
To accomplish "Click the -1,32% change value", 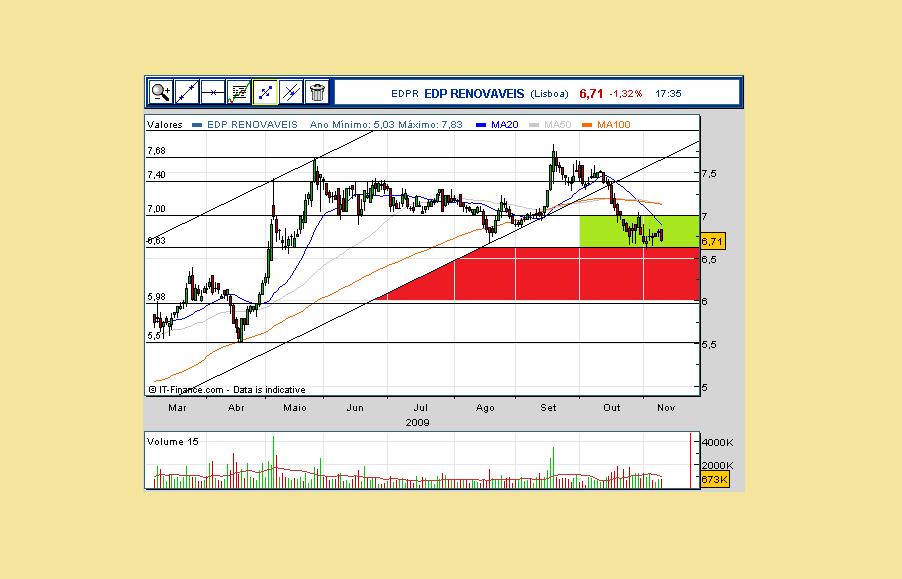I will 626,94.
